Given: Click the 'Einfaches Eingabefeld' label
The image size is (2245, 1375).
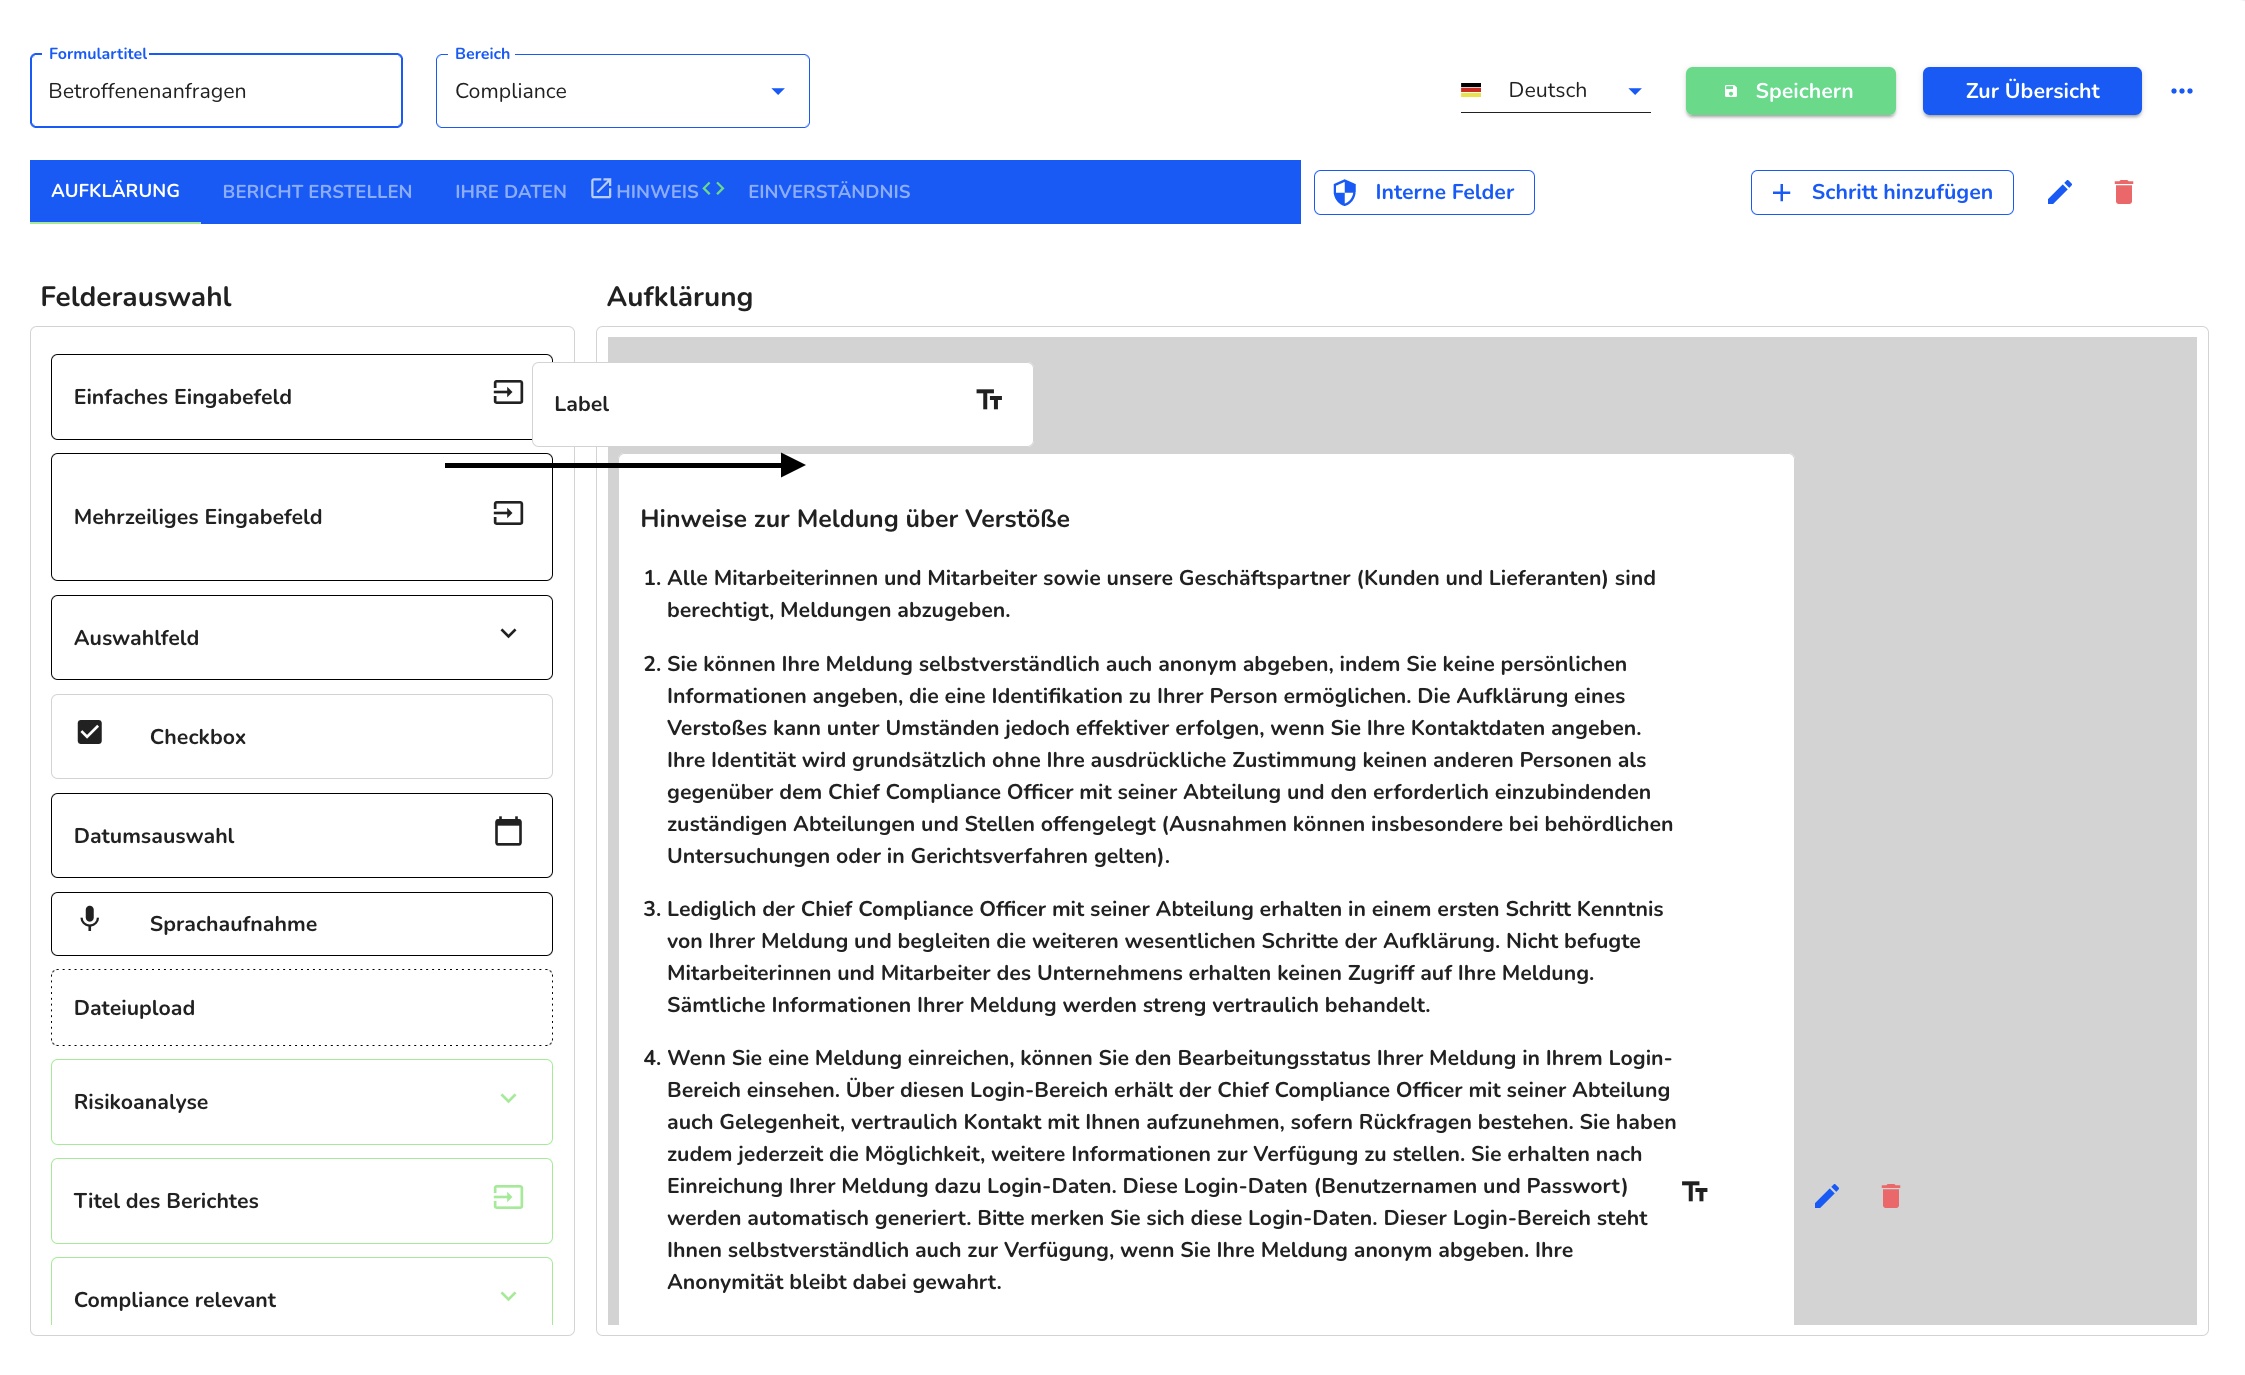Looking at the screenshot, I should tap(183, 397).
